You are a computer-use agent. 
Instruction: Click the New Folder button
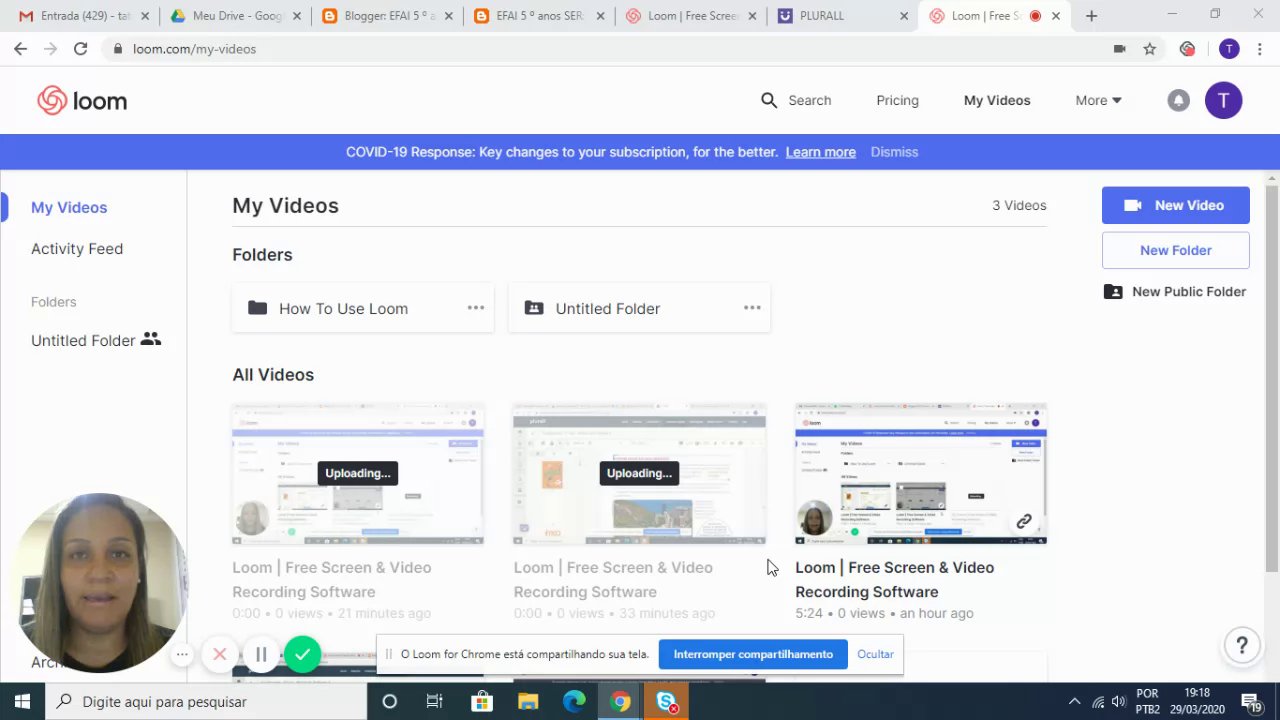1176,250
